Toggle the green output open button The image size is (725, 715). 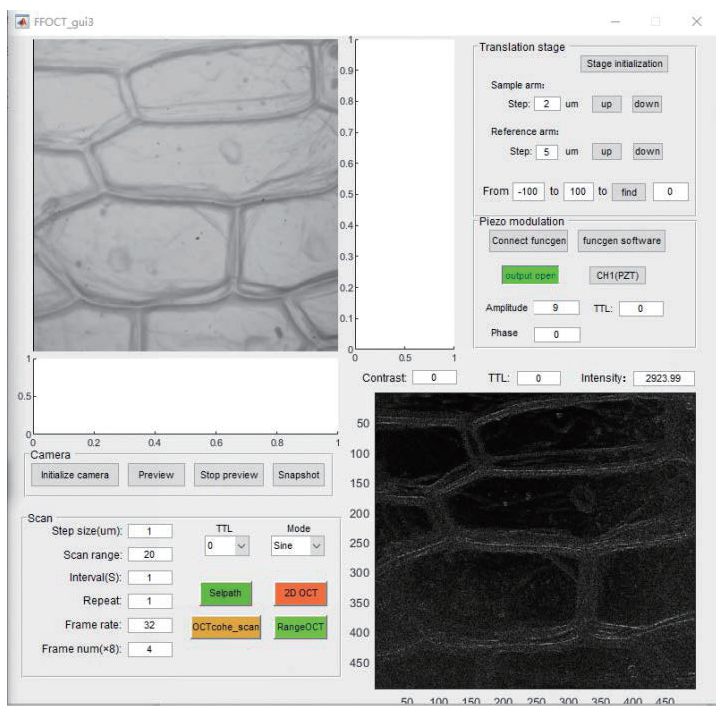pyautogui.click(x=530, y=275)
